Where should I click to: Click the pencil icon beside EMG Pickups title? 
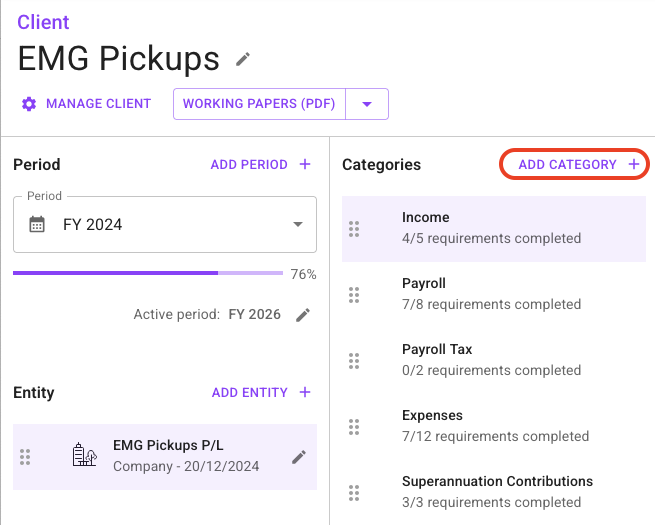click(242, 60)
